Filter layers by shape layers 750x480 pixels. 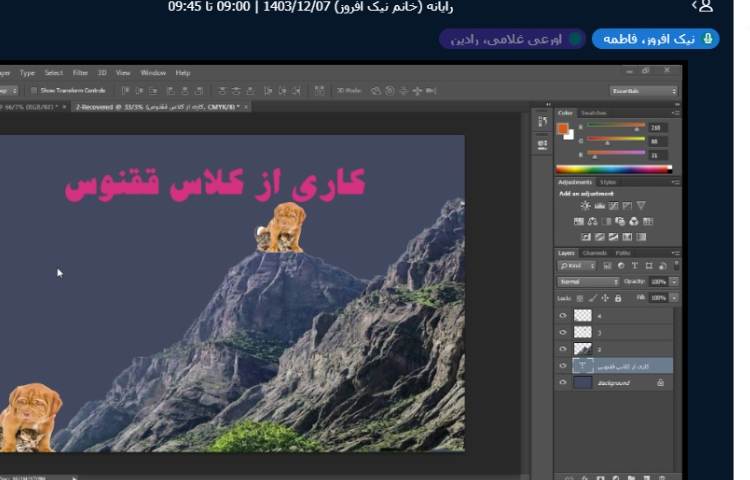(649, 266)
